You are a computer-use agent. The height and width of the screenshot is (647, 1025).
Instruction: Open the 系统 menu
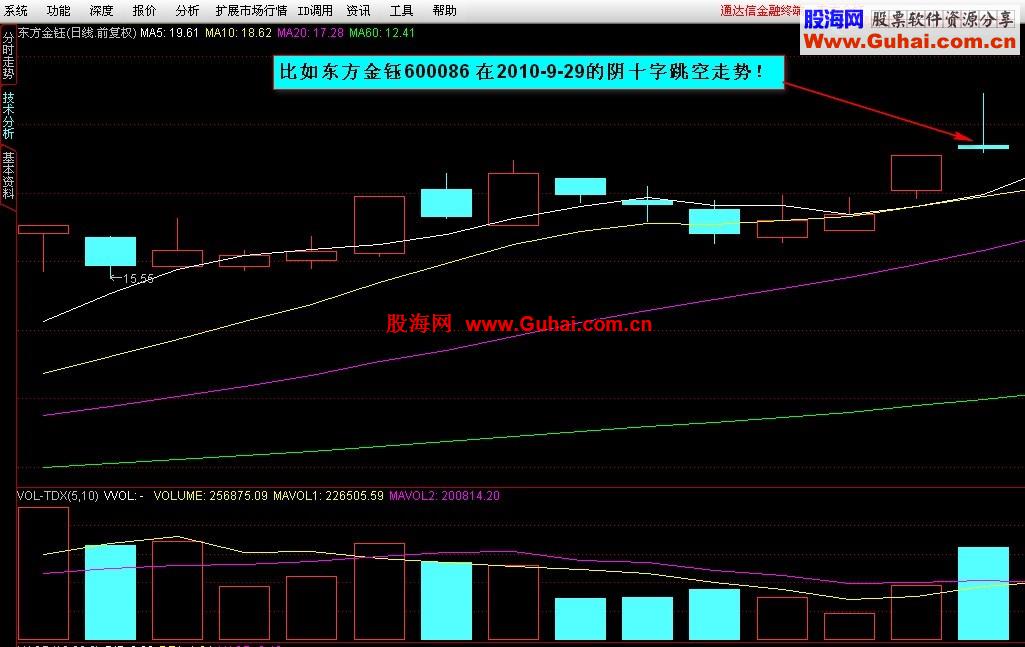16,10
